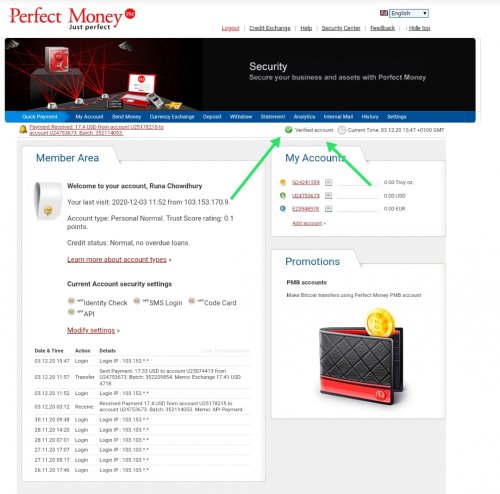Screen dimensions: 500x494
Task: Open the Send Money menu
Action: click(126, 117)
